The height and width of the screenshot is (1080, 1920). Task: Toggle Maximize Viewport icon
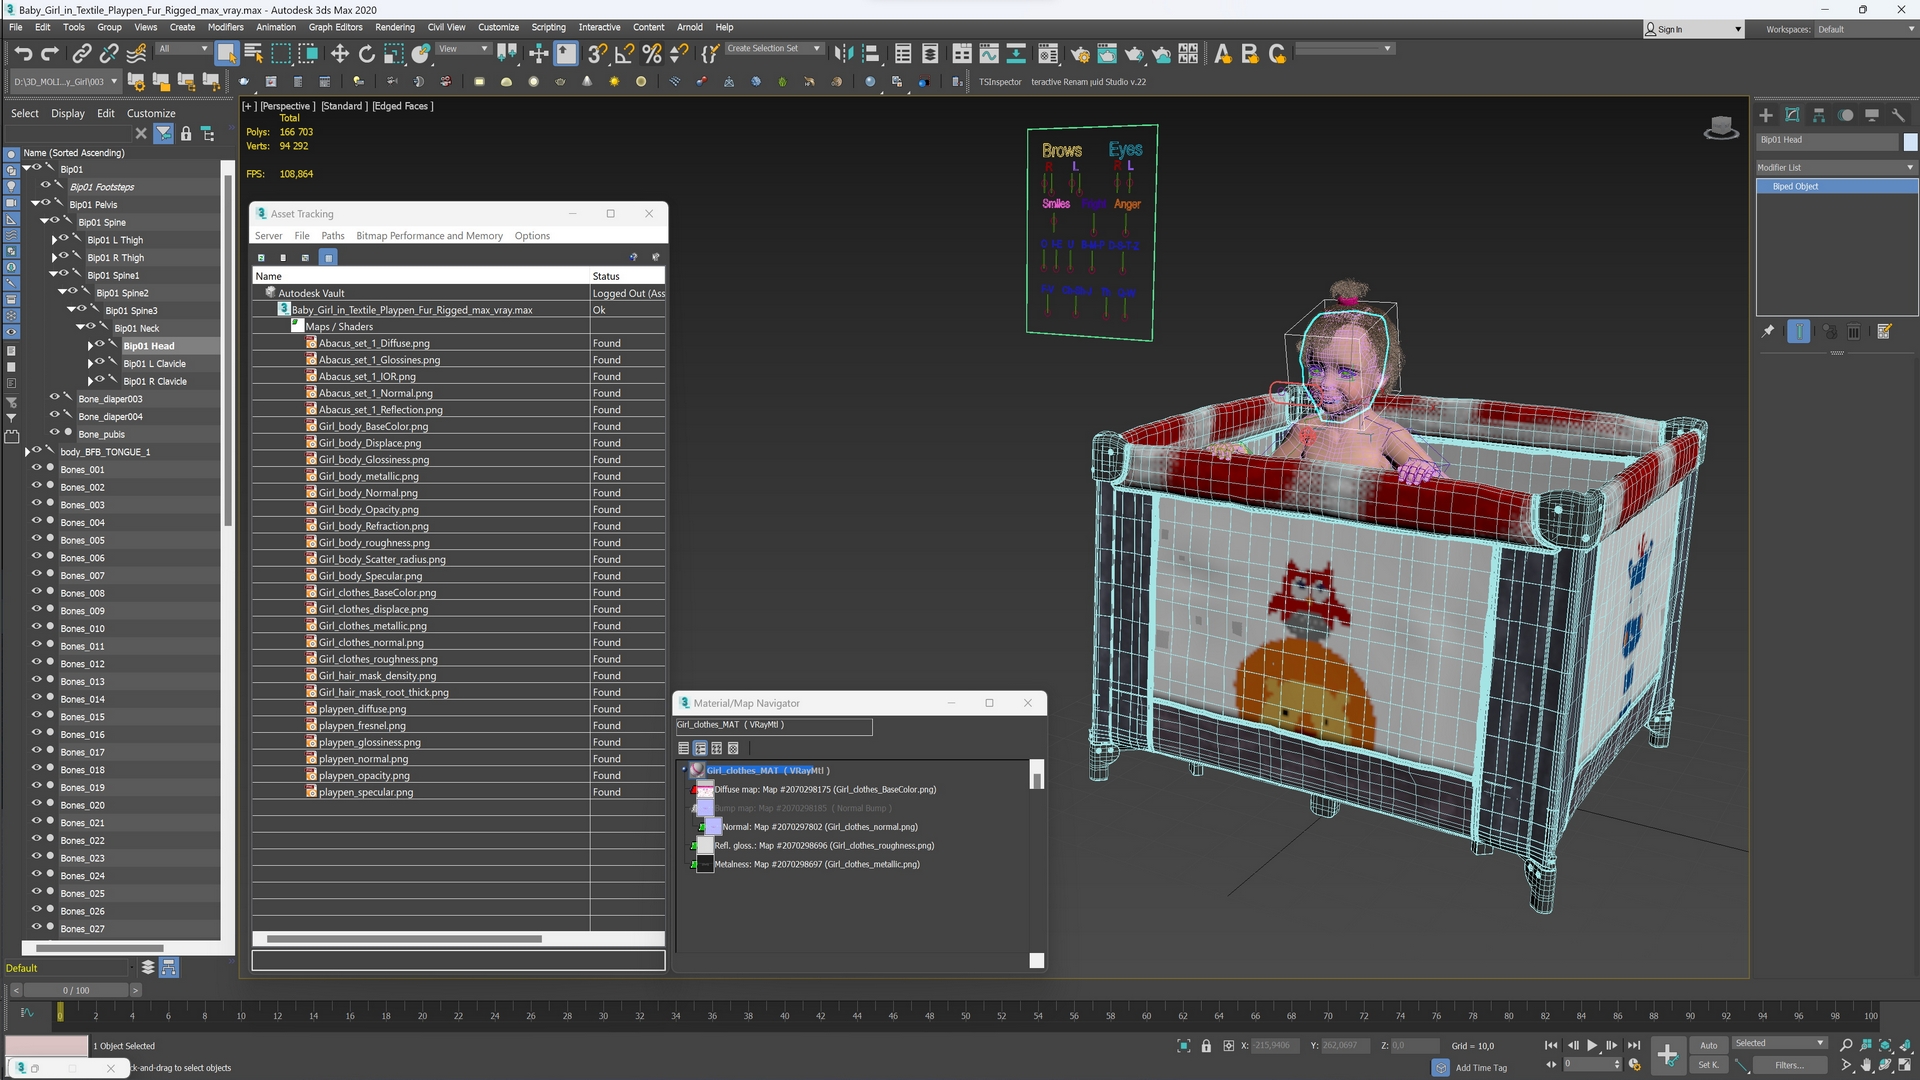(x=1904, y=1066)
